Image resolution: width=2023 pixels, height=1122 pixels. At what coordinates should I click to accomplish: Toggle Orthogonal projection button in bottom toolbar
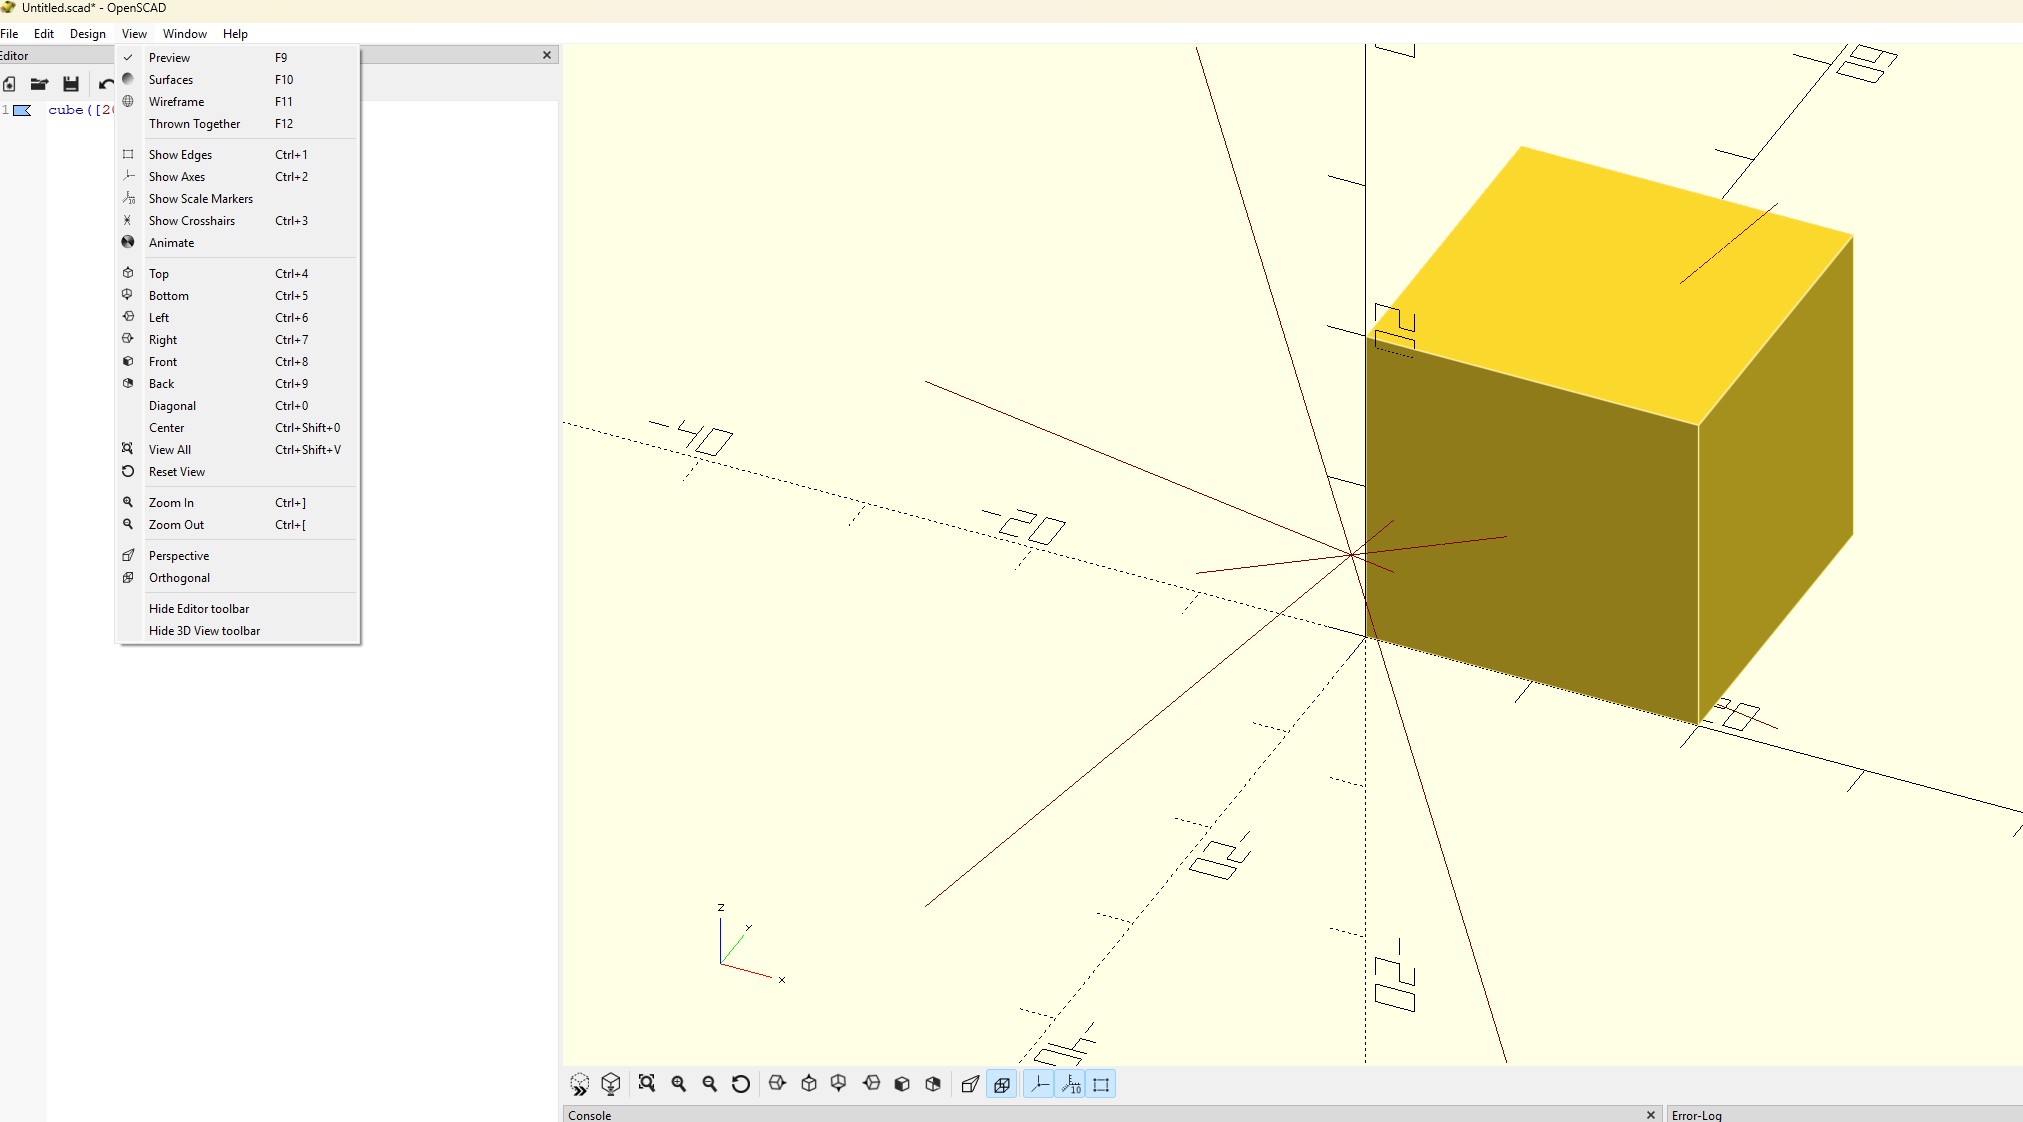click(1001, 1084)
